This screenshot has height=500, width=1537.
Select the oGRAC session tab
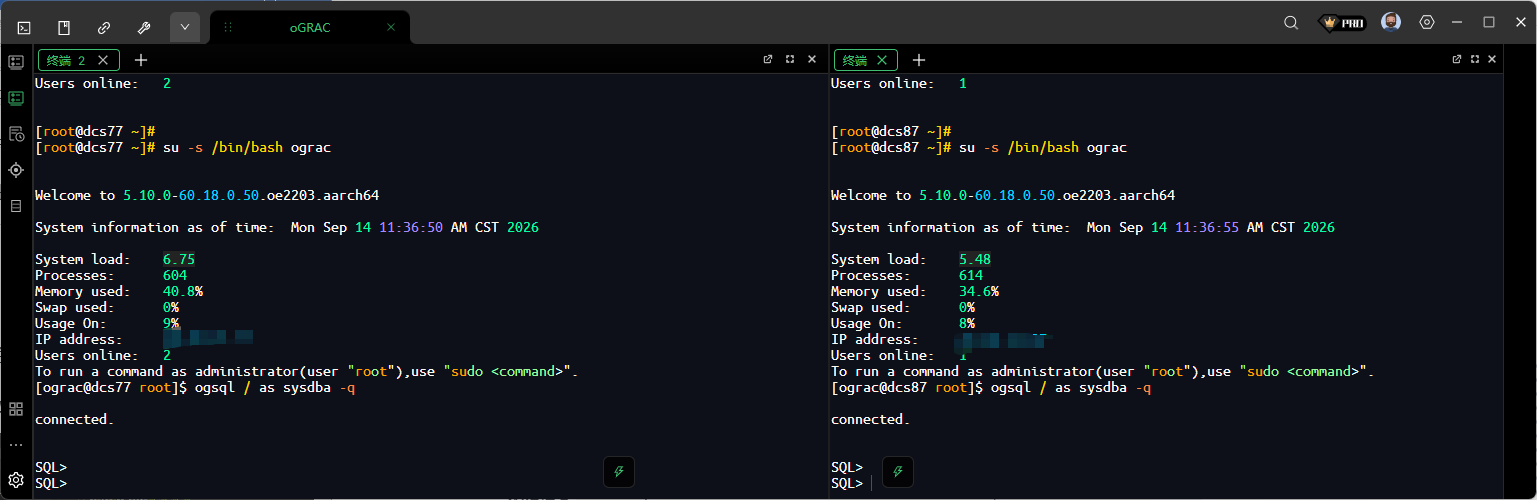(310, 28)
